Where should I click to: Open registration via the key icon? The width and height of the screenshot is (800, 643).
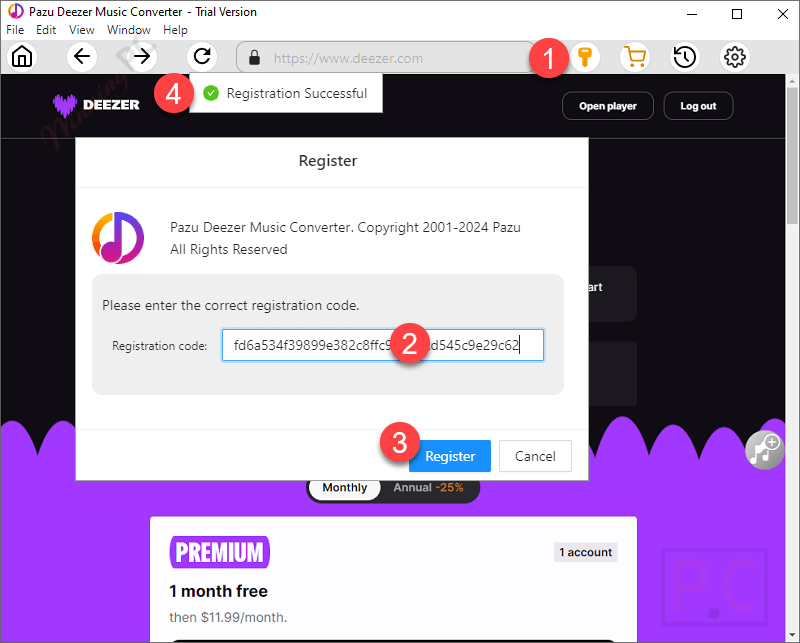[585, 57]
